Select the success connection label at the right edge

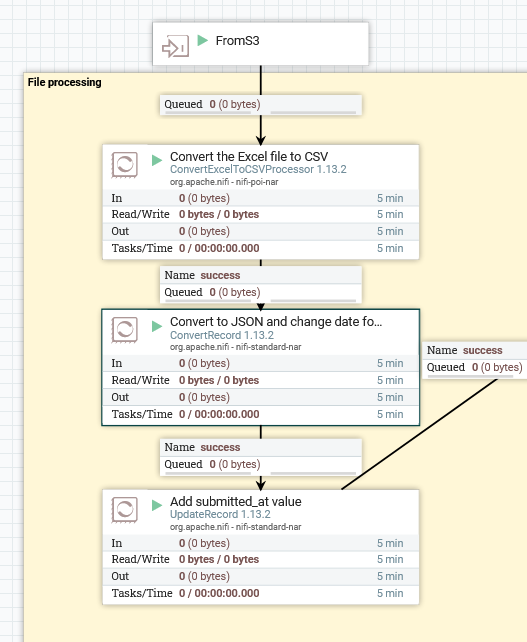pyautogui.click(x=475, y=360)
